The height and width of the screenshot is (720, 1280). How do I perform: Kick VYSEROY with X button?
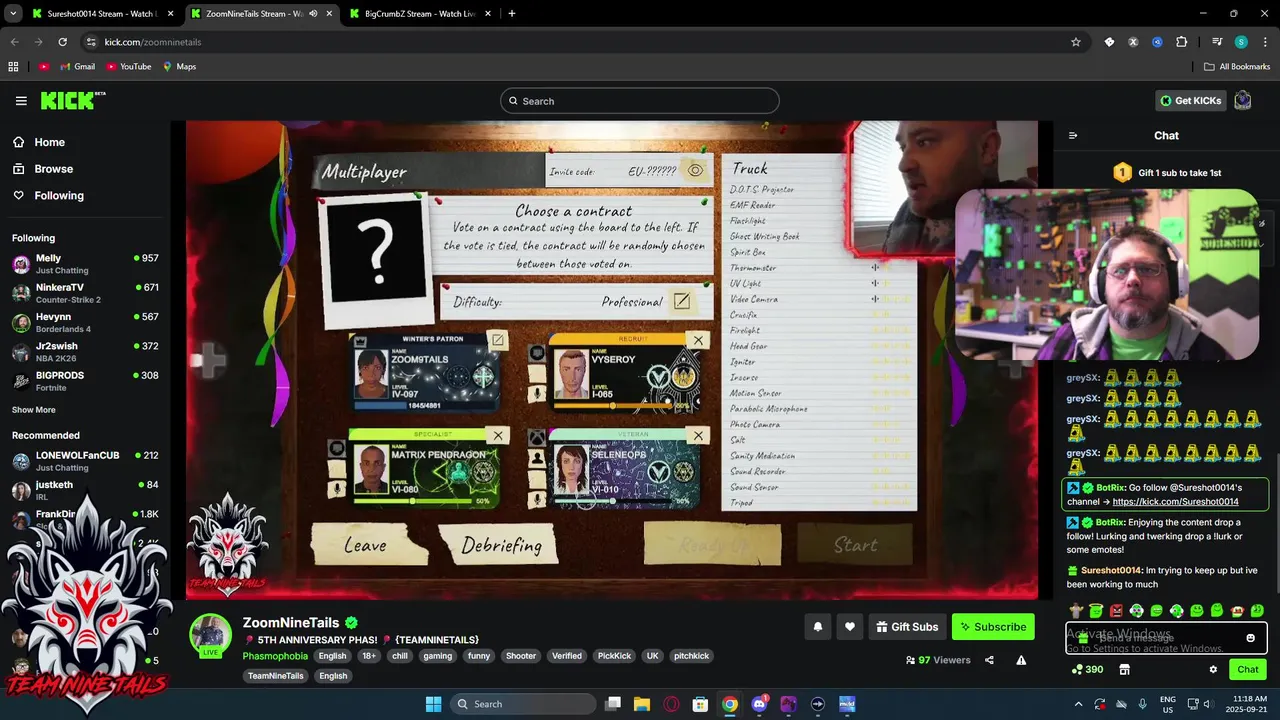tap(698, 340)
